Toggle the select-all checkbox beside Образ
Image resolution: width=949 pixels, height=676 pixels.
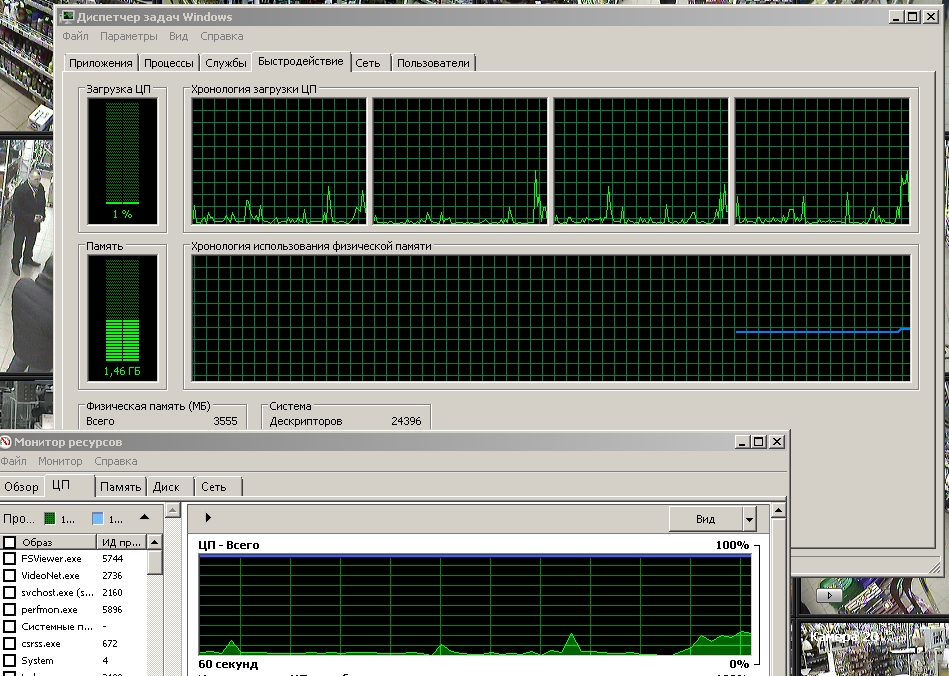click(x=10, y=542)
